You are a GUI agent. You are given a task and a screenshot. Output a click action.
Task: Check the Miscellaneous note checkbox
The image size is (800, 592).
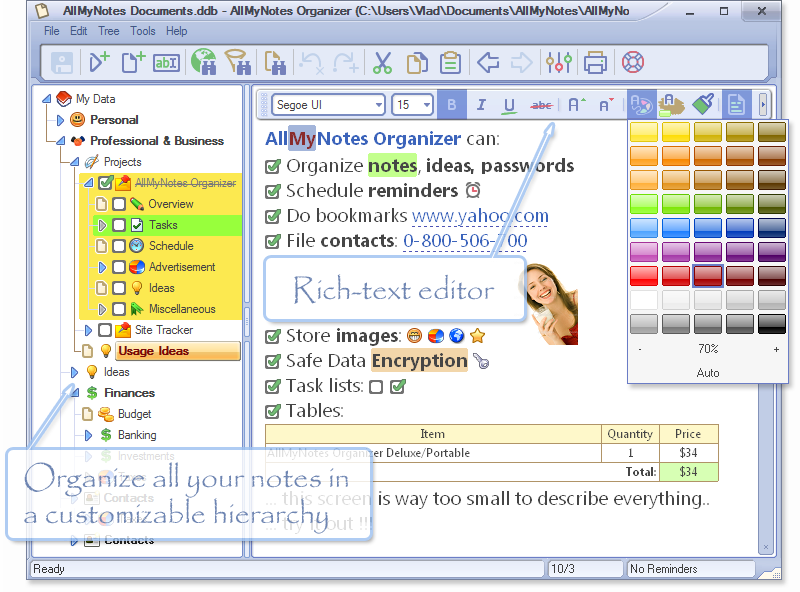click(119, 309)
